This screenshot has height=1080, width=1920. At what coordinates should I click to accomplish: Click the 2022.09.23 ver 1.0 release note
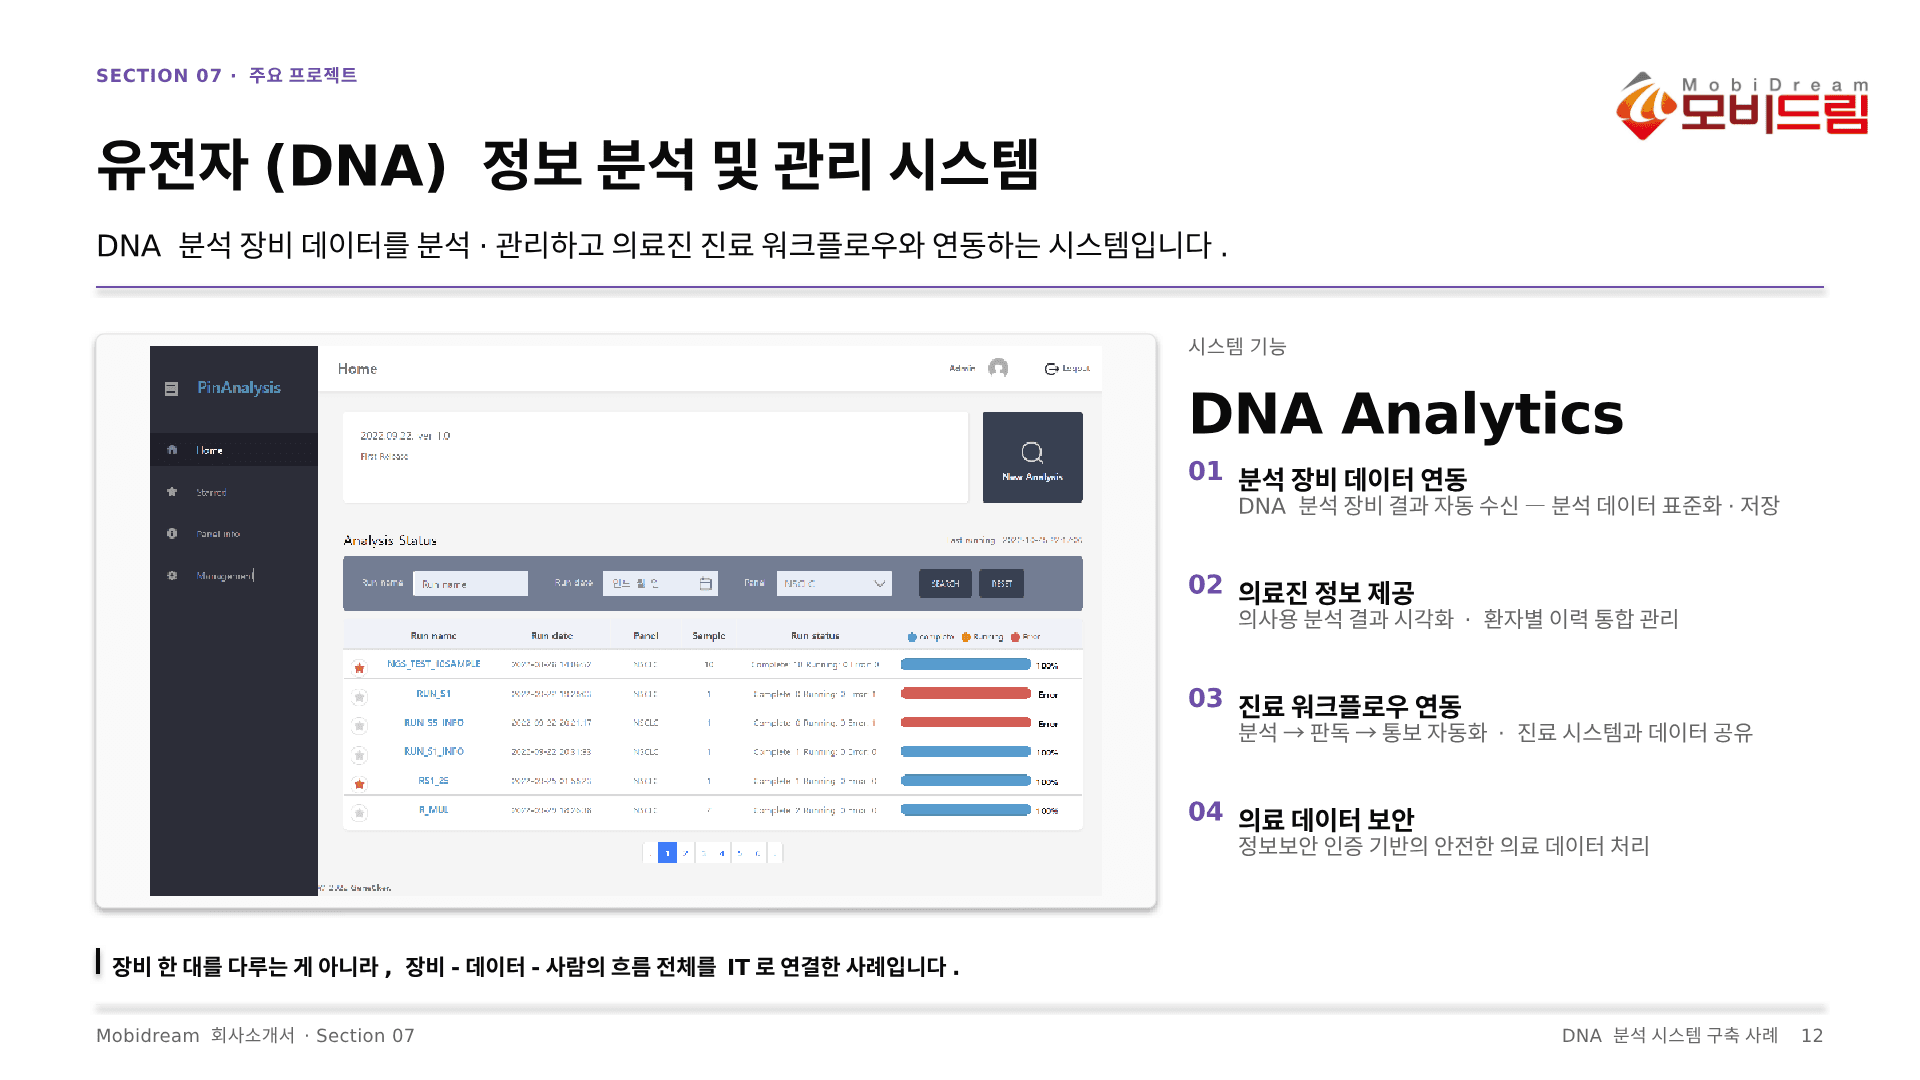point(405,436)
